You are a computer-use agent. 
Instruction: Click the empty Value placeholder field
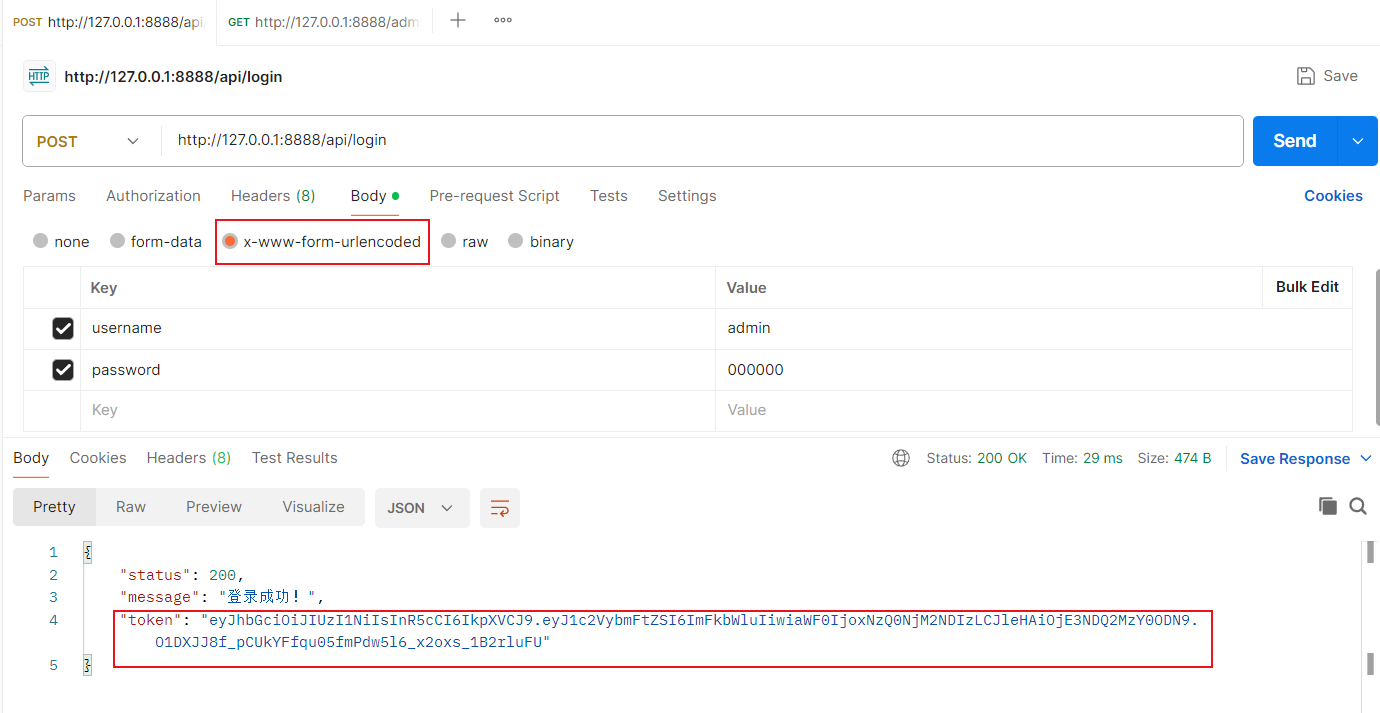point(1034,410)
